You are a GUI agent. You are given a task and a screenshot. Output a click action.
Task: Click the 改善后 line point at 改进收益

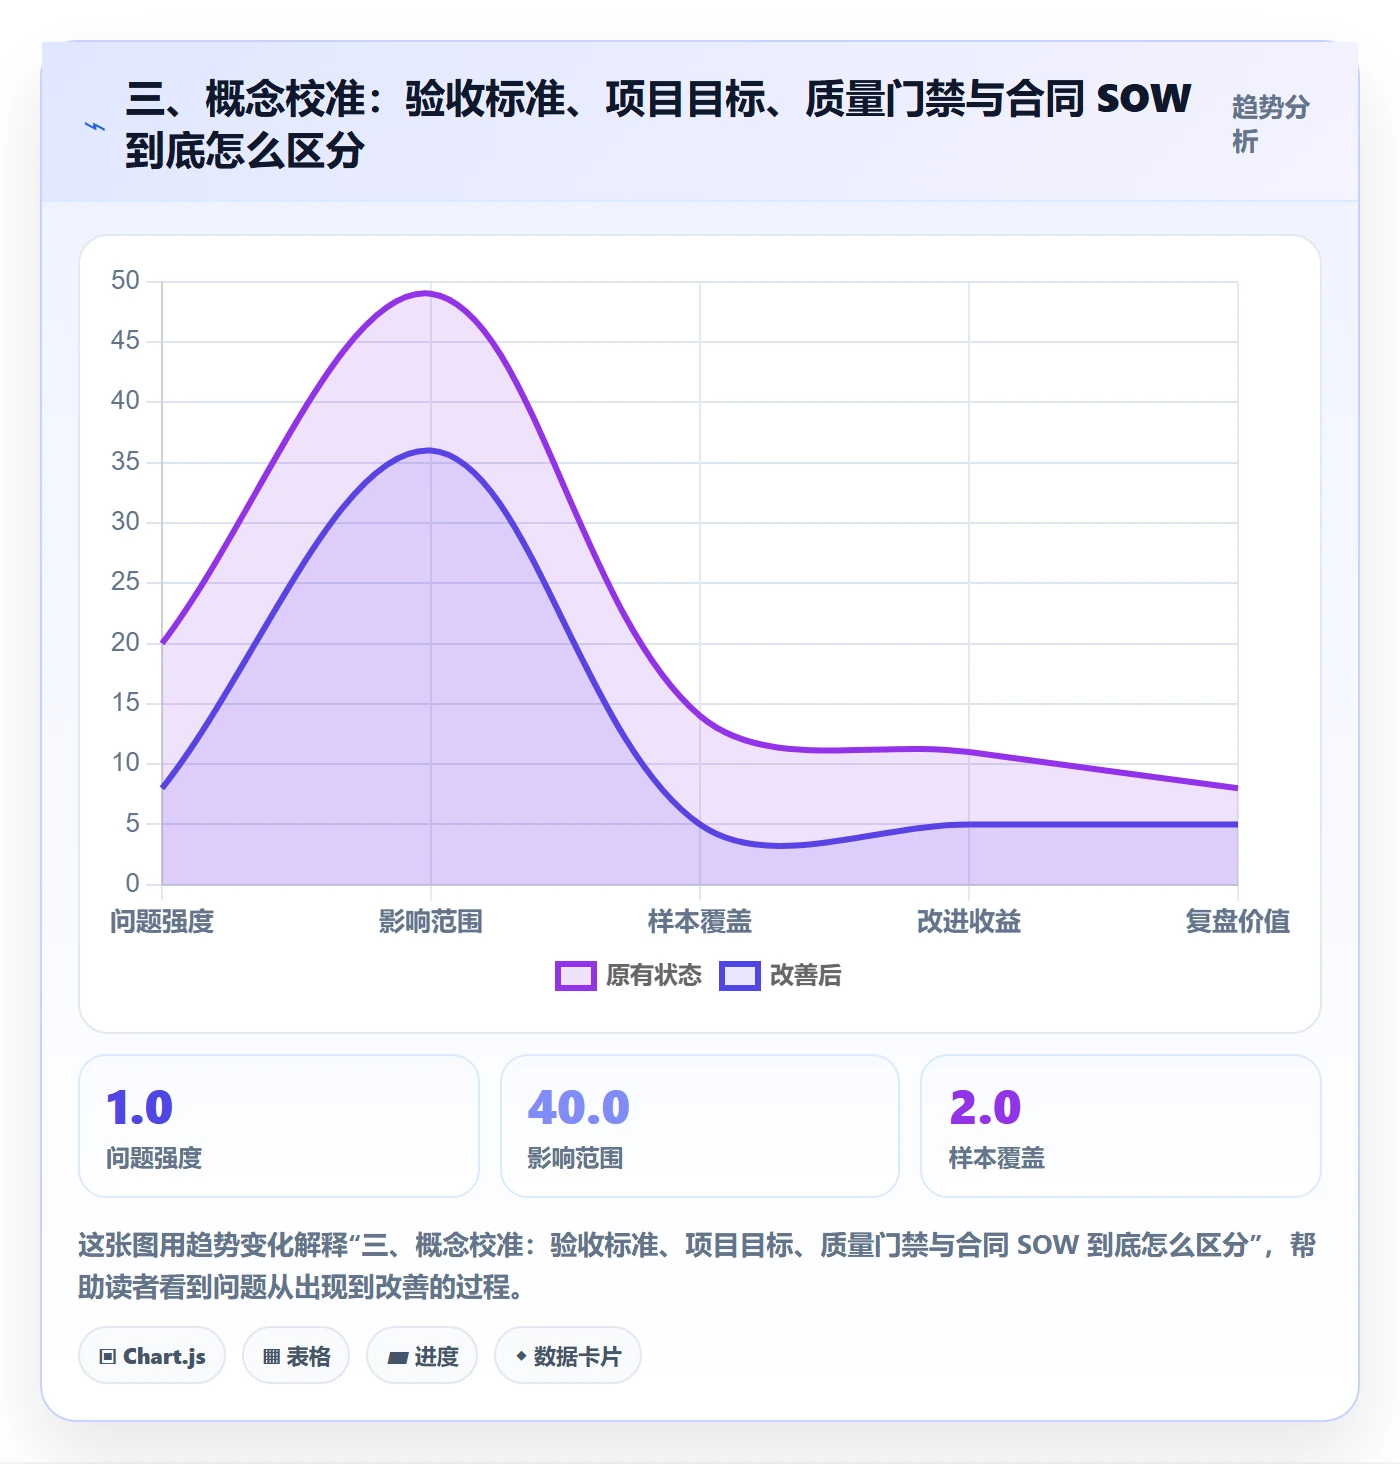coord(969,824)
